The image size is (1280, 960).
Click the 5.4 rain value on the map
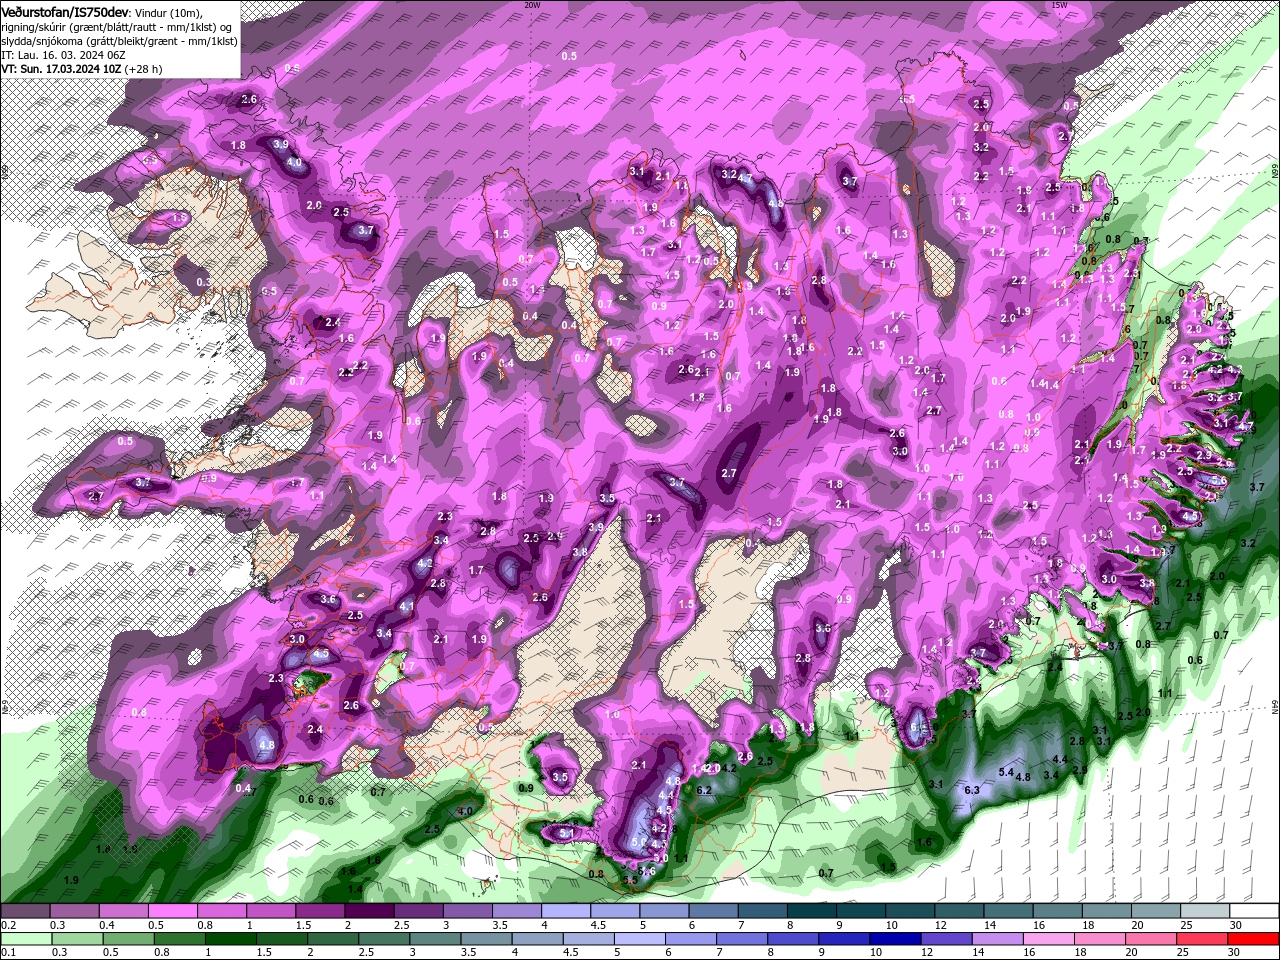click(1006, 772)
